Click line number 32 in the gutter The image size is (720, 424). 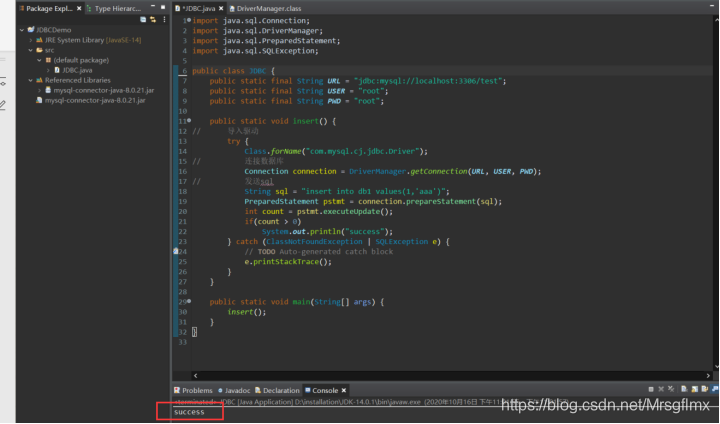pyautogui.click(x=183, y=332)
